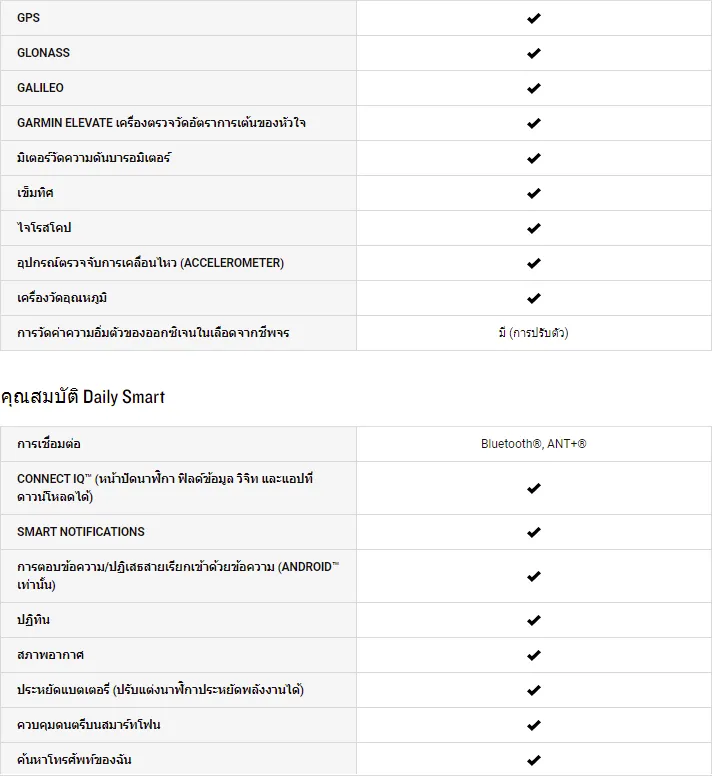Click the Garmin Elevate row checkmark

533,123
